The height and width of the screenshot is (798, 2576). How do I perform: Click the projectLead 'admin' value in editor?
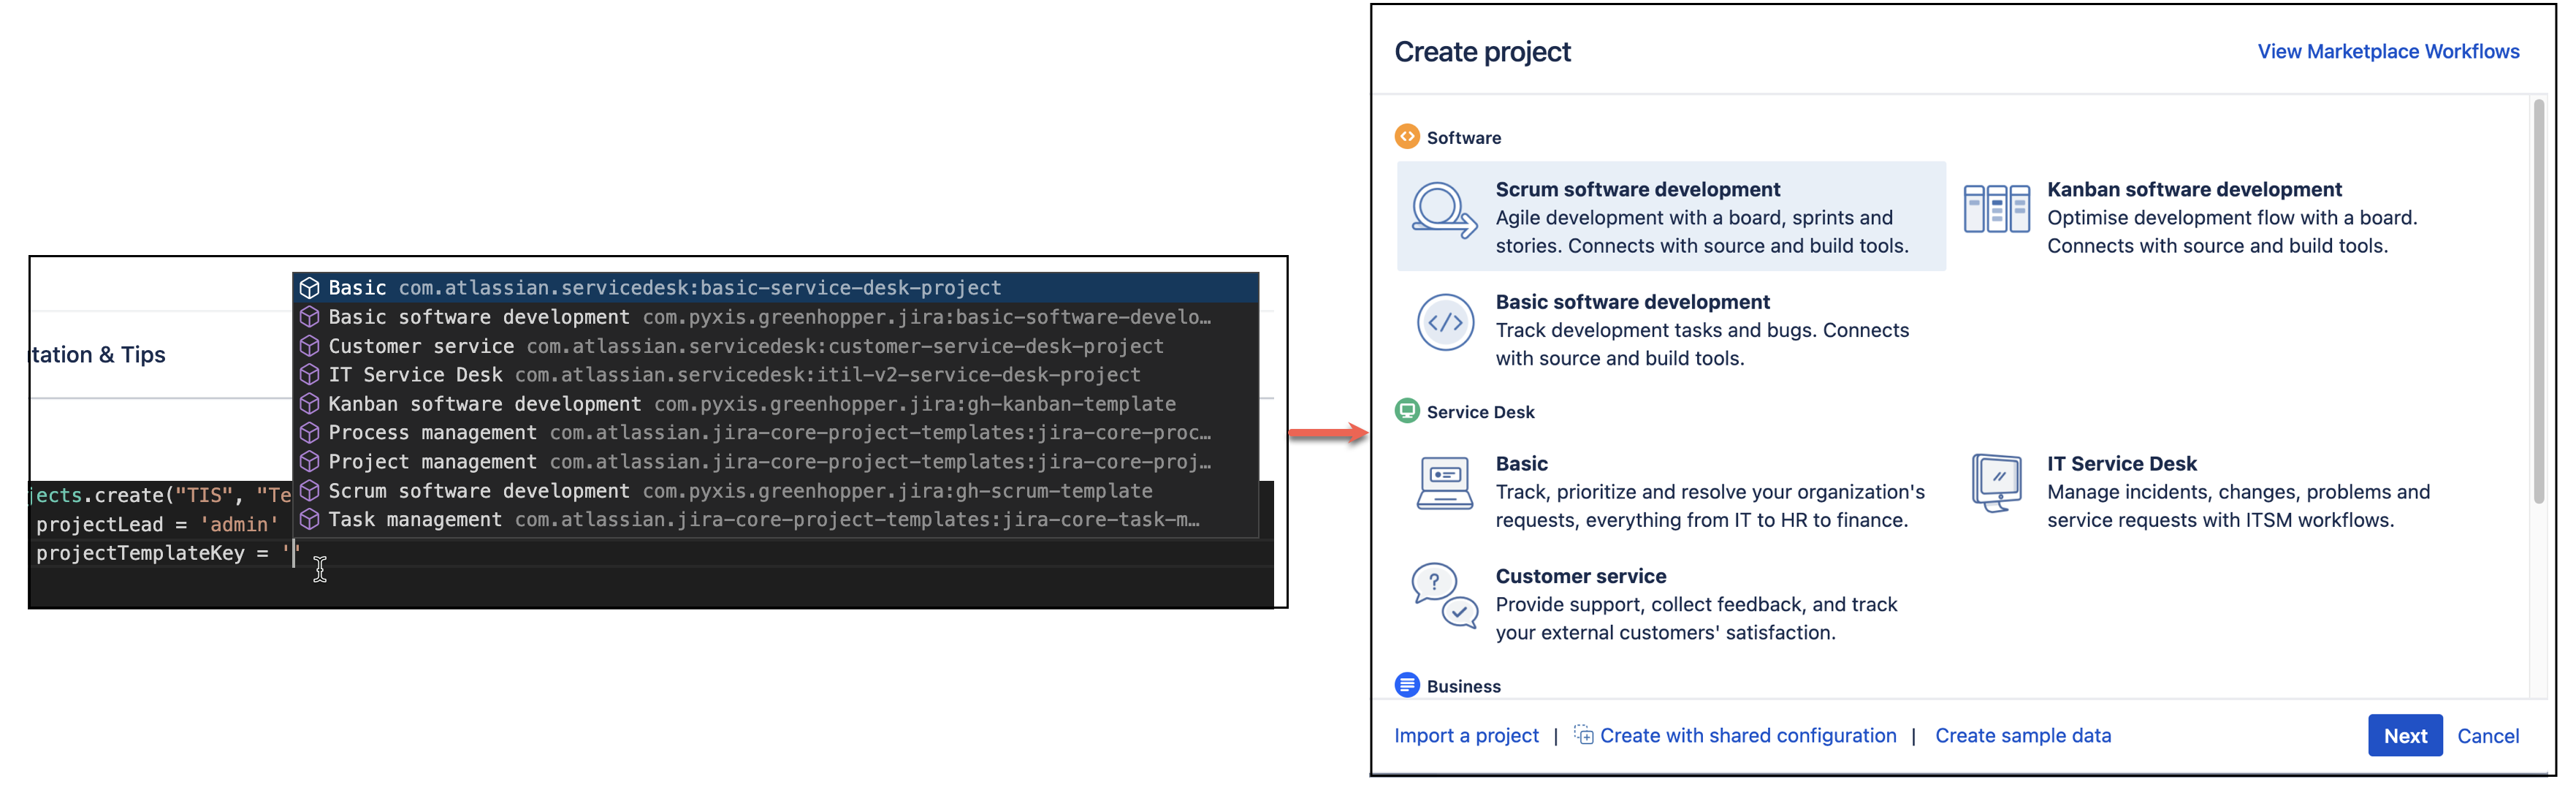(x=239, y=524)
